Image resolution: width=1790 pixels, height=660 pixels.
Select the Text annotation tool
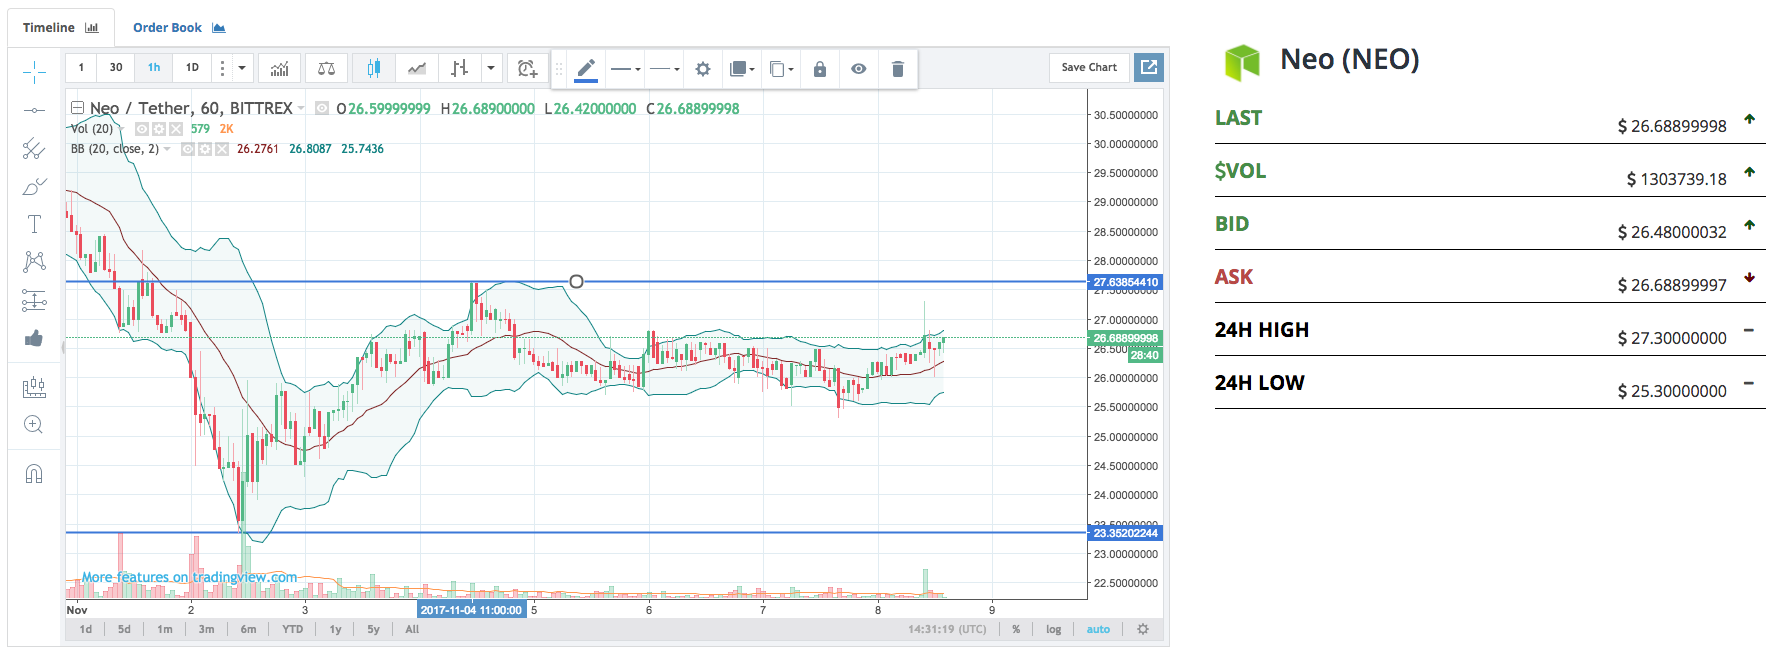tap(34, 224)
